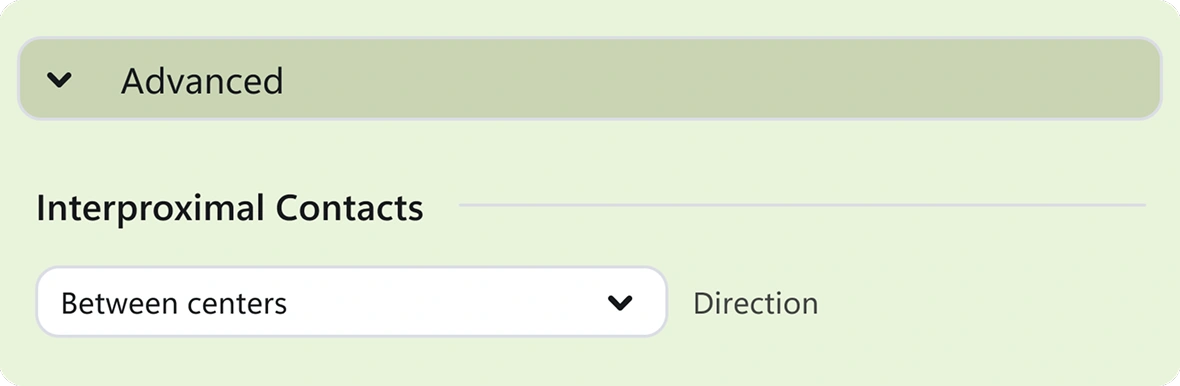The height and width of the screenshot is (386, 1180).
Task: Select the Direction label
Action: 756,303
